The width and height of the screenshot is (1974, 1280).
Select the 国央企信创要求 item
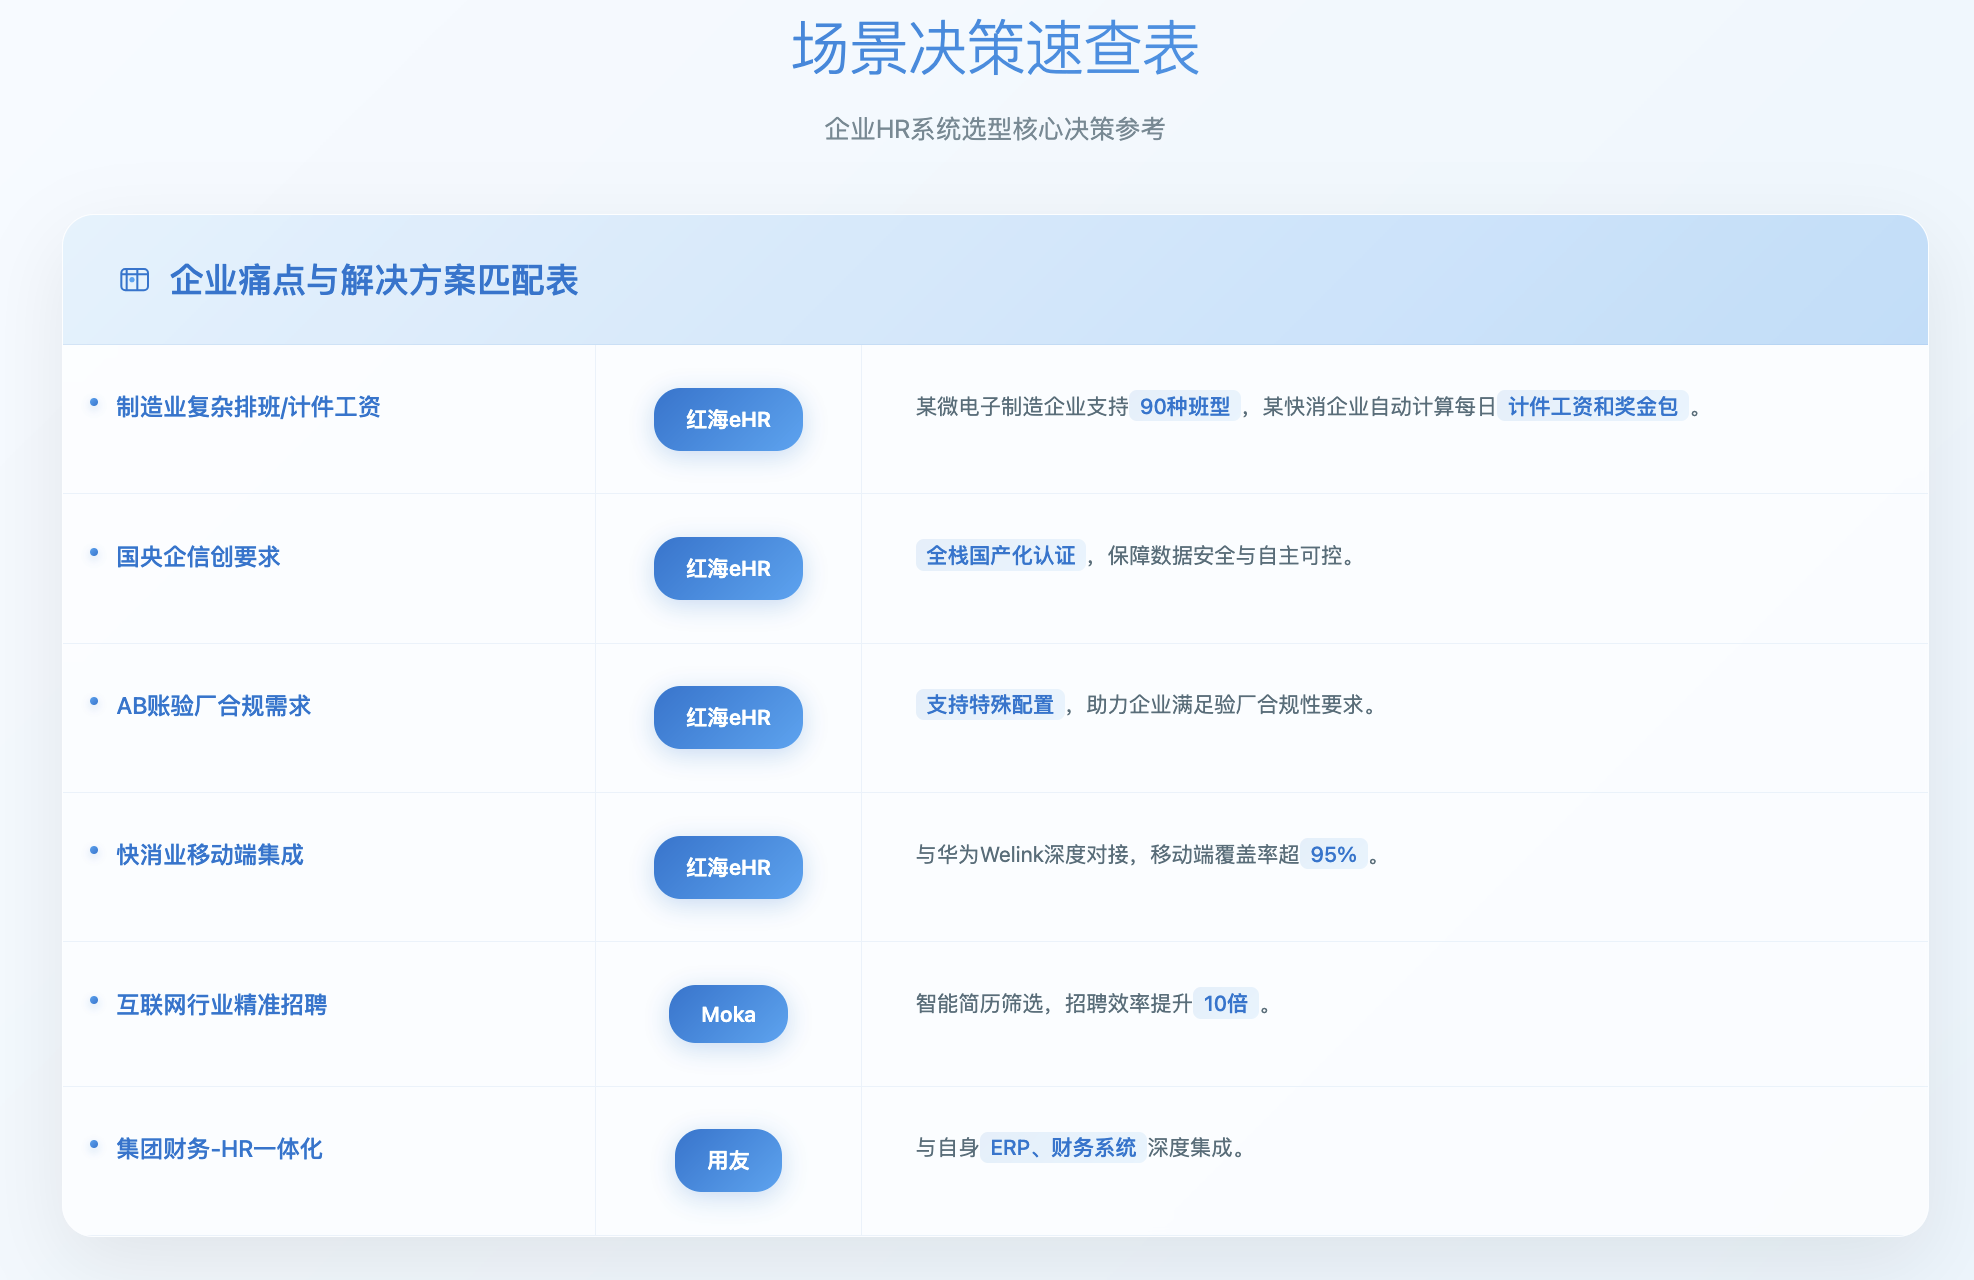198,557
